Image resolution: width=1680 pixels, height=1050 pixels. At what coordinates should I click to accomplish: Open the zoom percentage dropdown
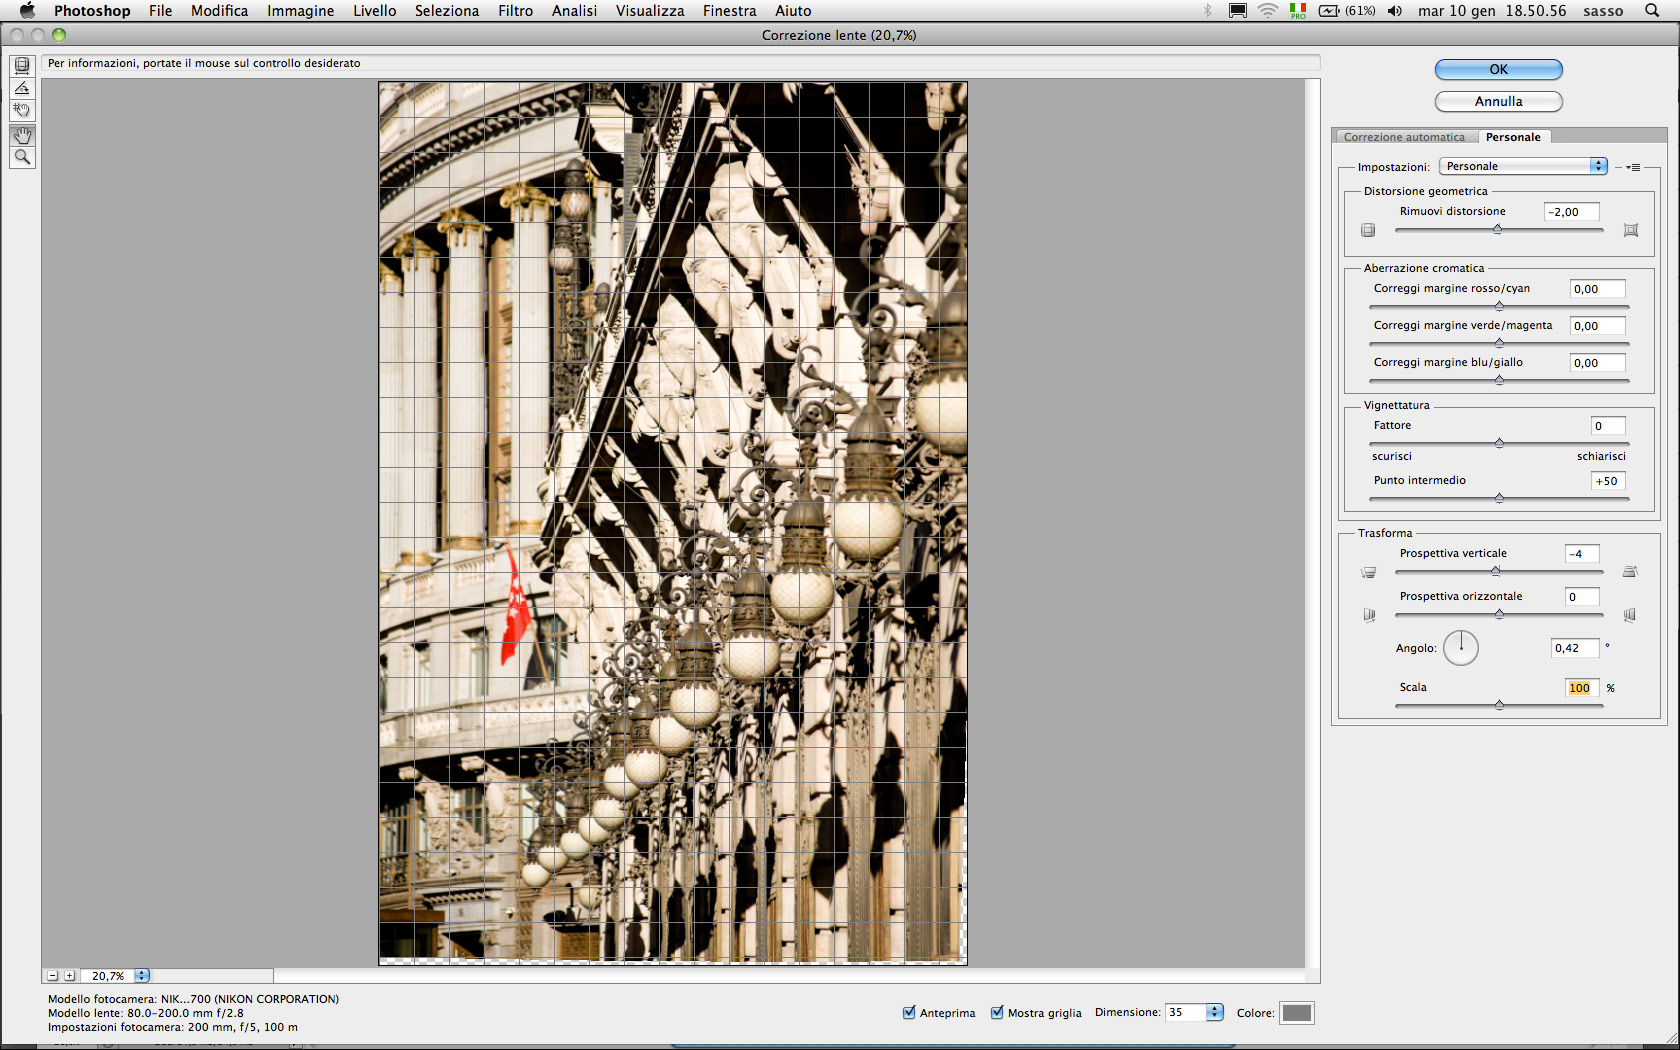click(x=142, y=976)
